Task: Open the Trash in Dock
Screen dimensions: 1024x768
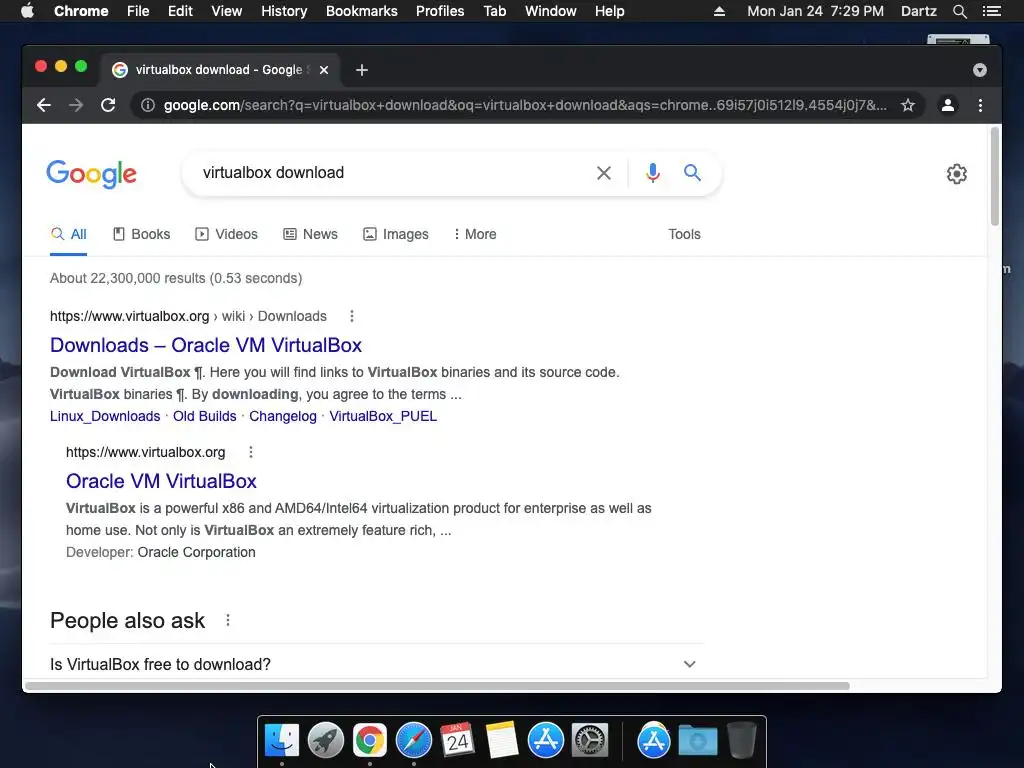Action: (742, 741)
